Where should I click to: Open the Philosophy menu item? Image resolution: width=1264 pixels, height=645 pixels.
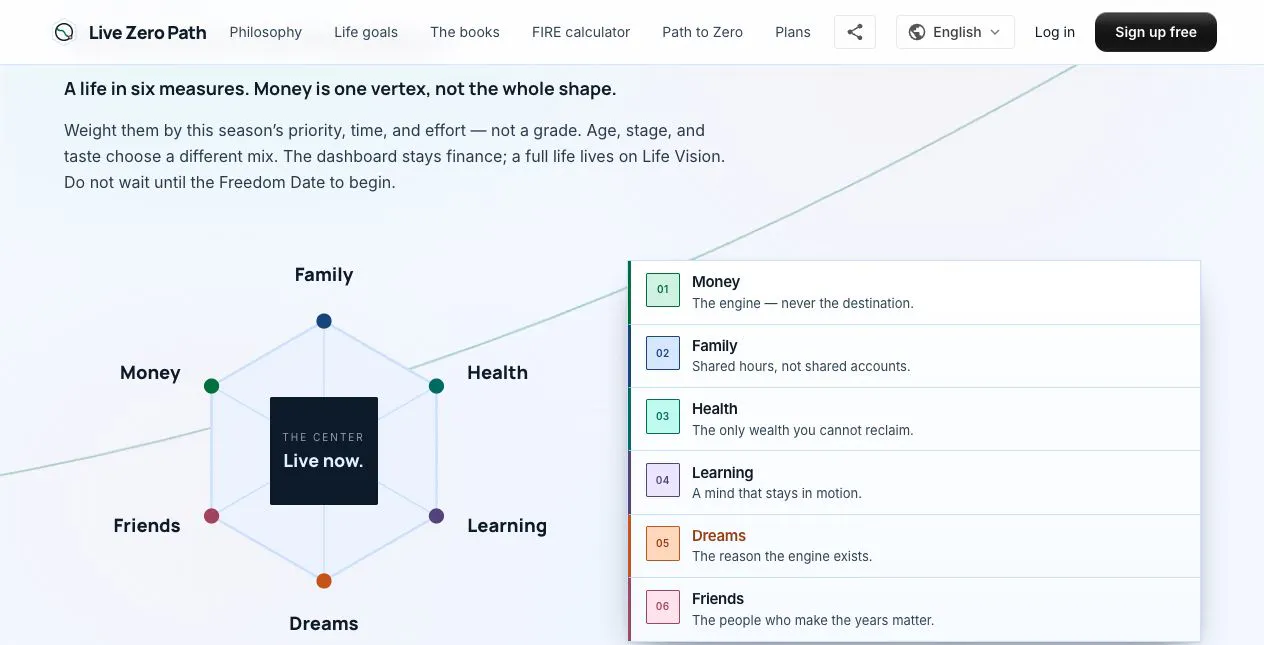click(x=266, y=32)
